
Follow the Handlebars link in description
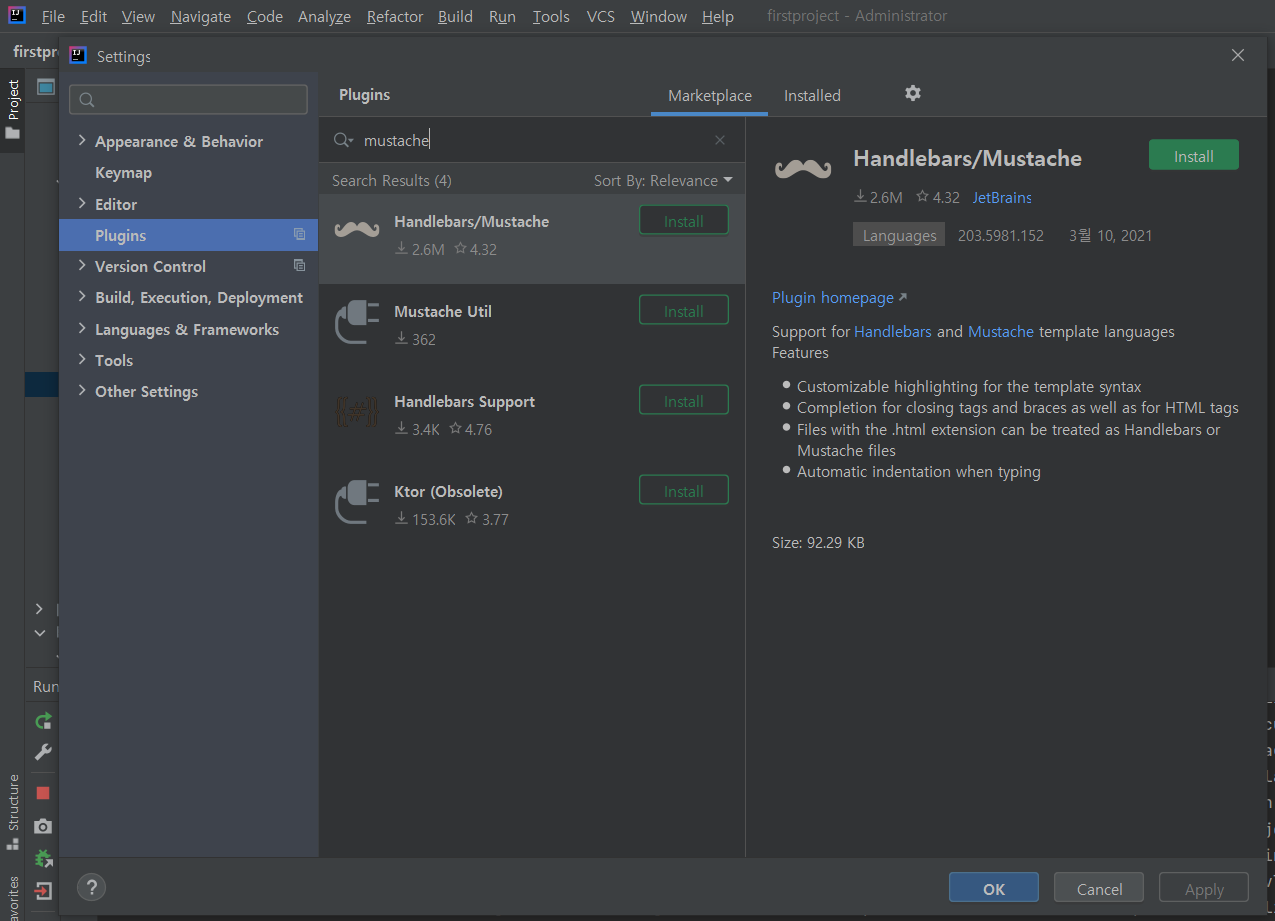[x=893, y=331]
